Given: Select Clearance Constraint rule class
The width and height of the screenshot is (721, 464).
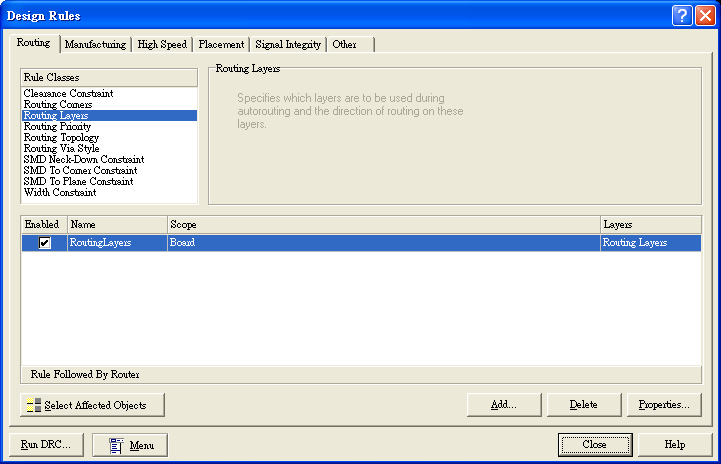Looking at the screenshot, I should coord(68,94).
